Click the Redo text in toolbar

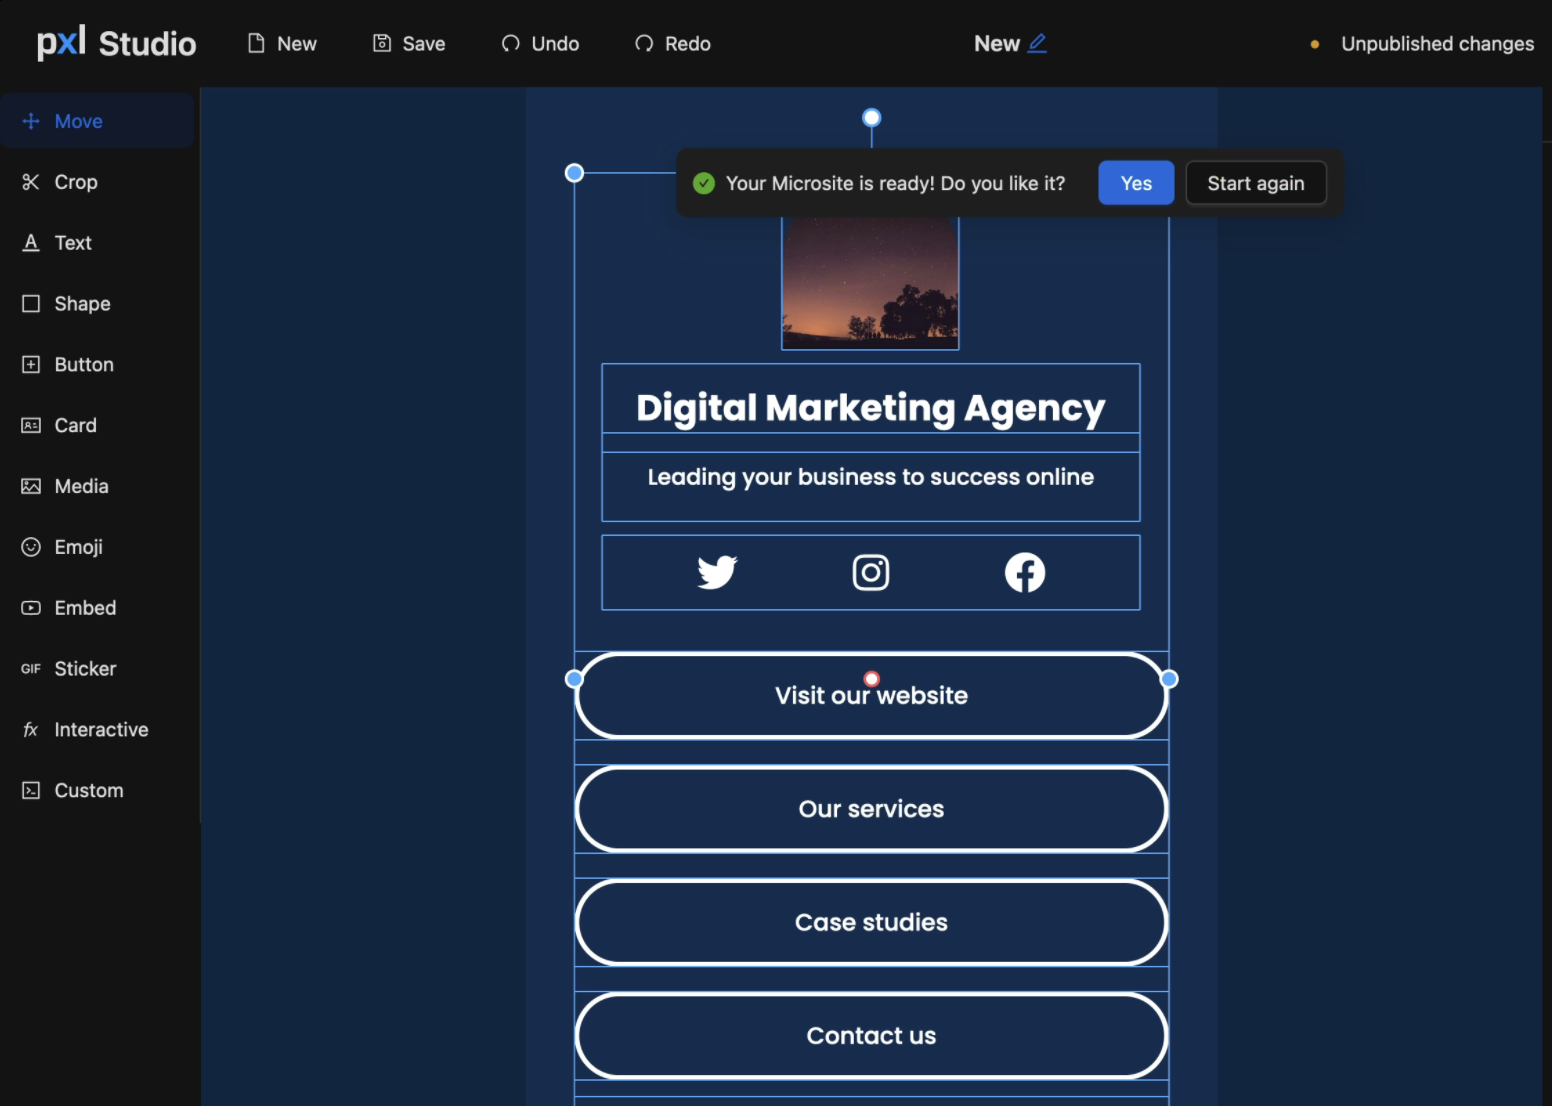(688, 43)
